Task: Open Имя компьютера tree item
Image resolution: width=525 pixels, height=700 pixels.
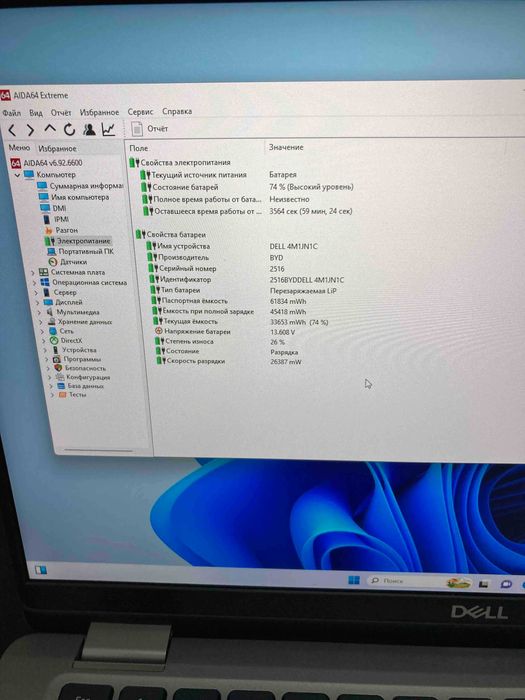Action: [x=74, y=197]
